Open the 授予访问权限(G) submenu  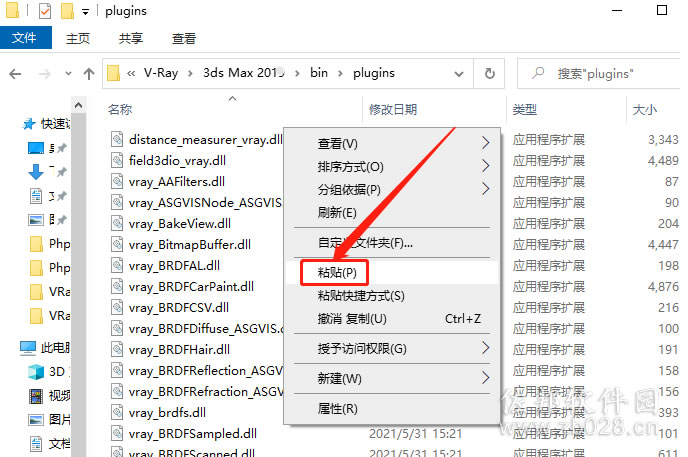click(392, 349)
